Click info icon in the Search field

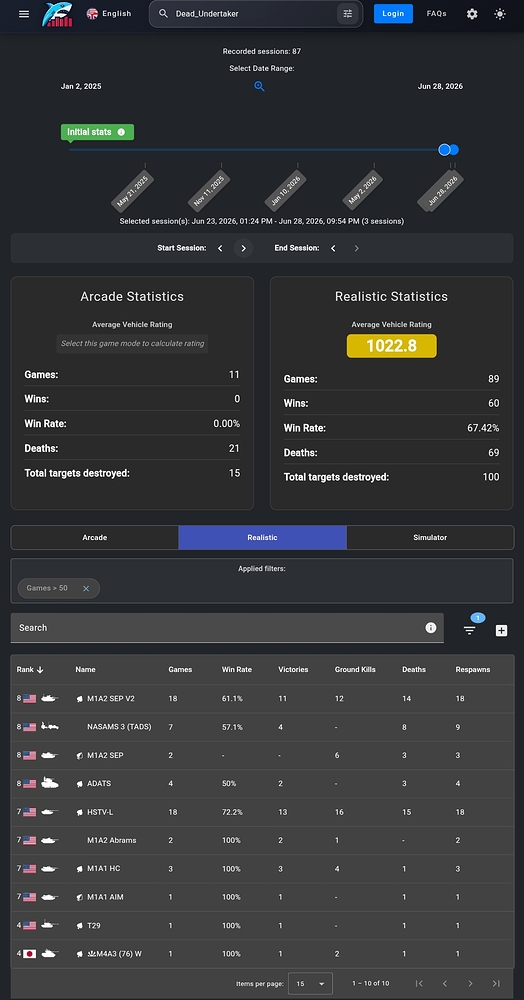pyautogui.click(x=431, y=628)
